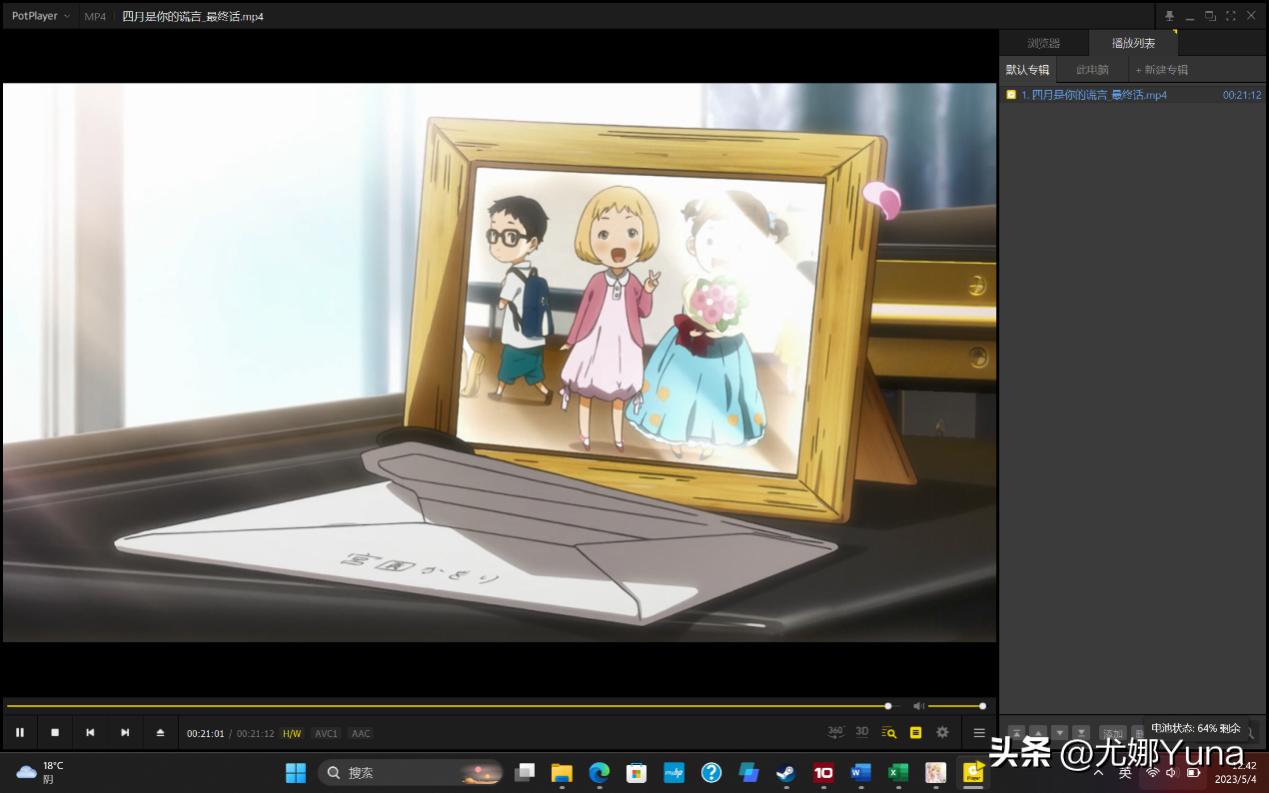Image resolution: width=1269 pixels, height=793 pixels.
Task: Click + 新建专辑 to create album
Action: click(x=1162, y=70)
